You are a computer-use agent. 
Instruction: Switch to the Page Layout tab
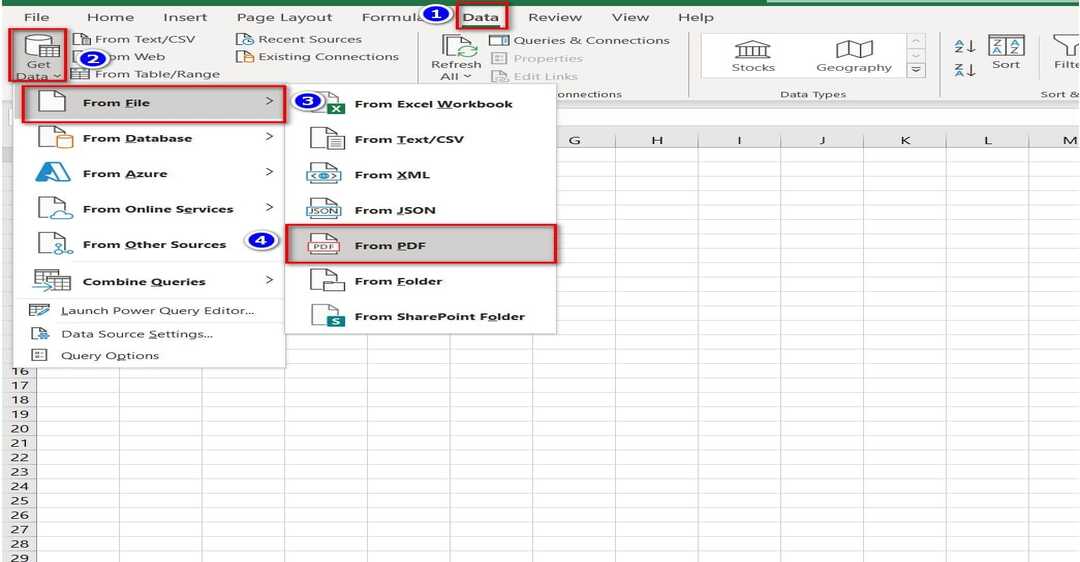point(284,17)
